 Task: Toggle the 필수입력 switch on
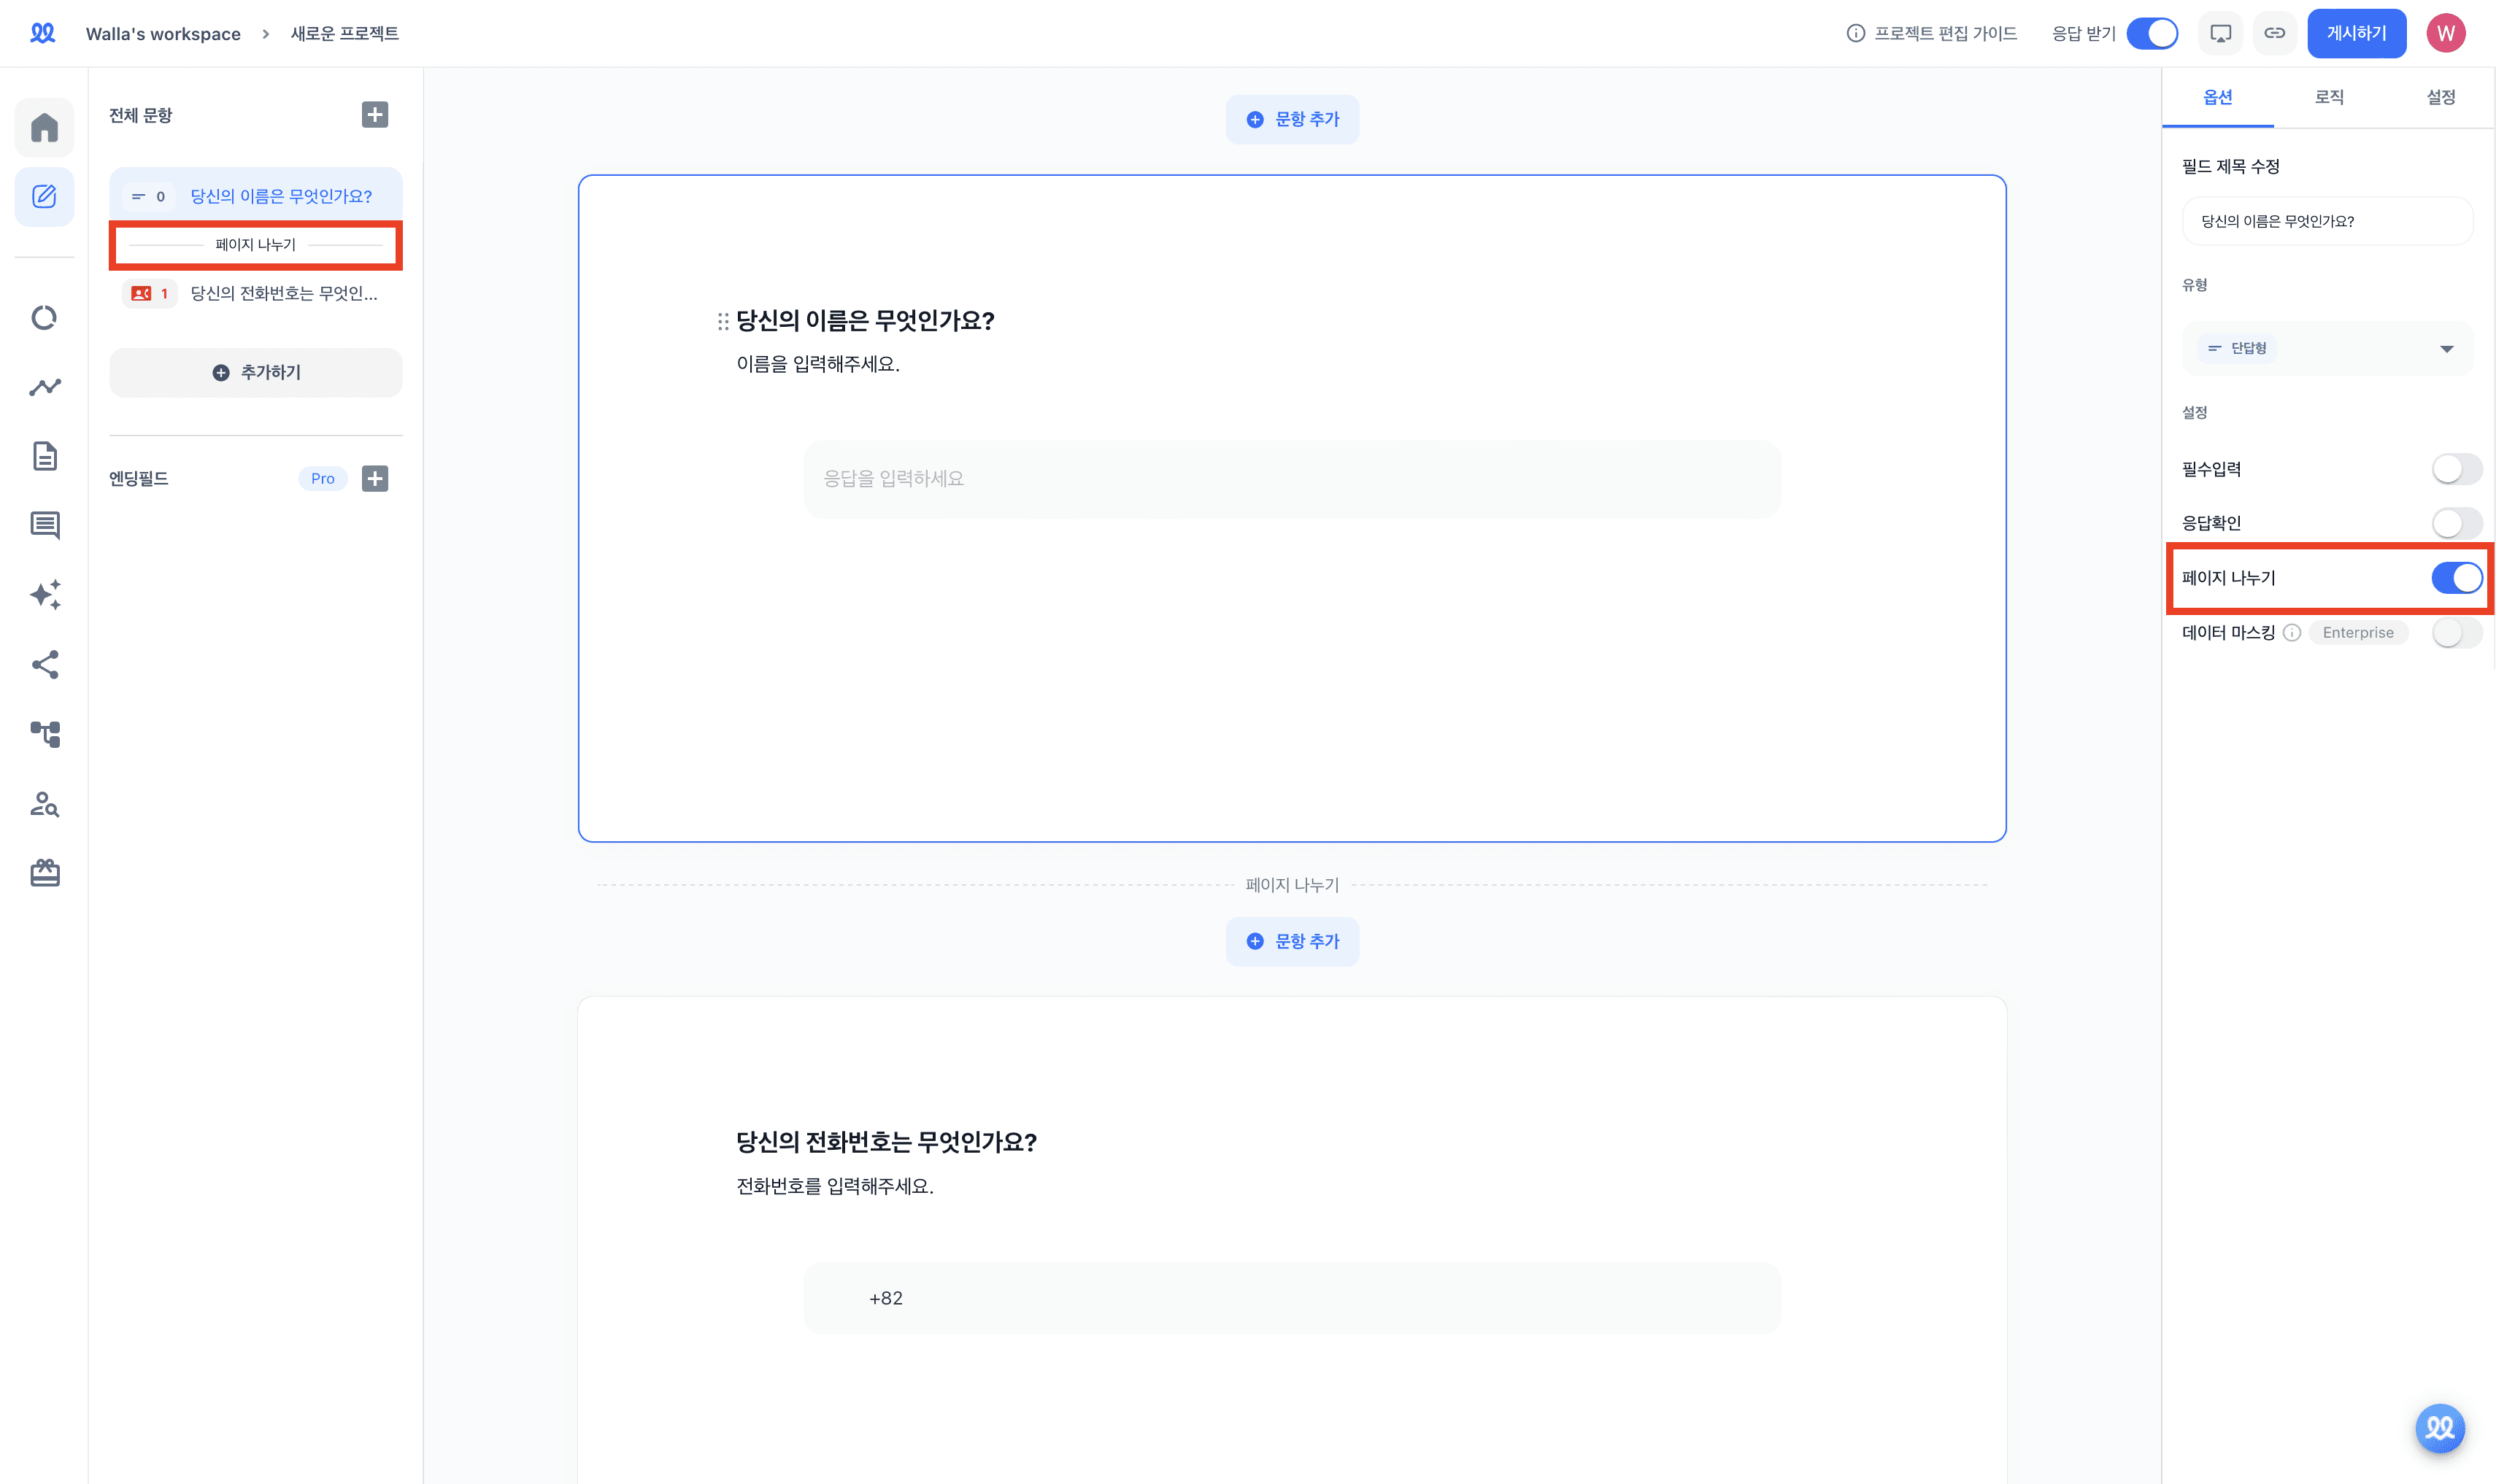[2456, 469]
